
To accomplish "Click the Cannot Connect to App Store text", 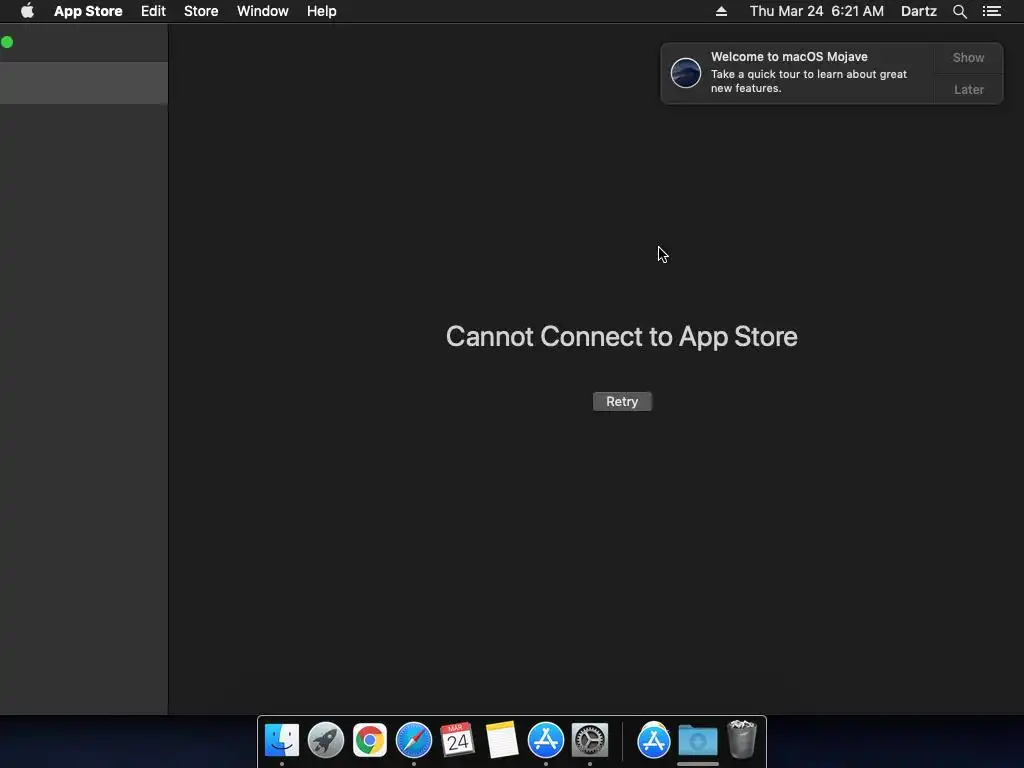I will pos(622,336).
